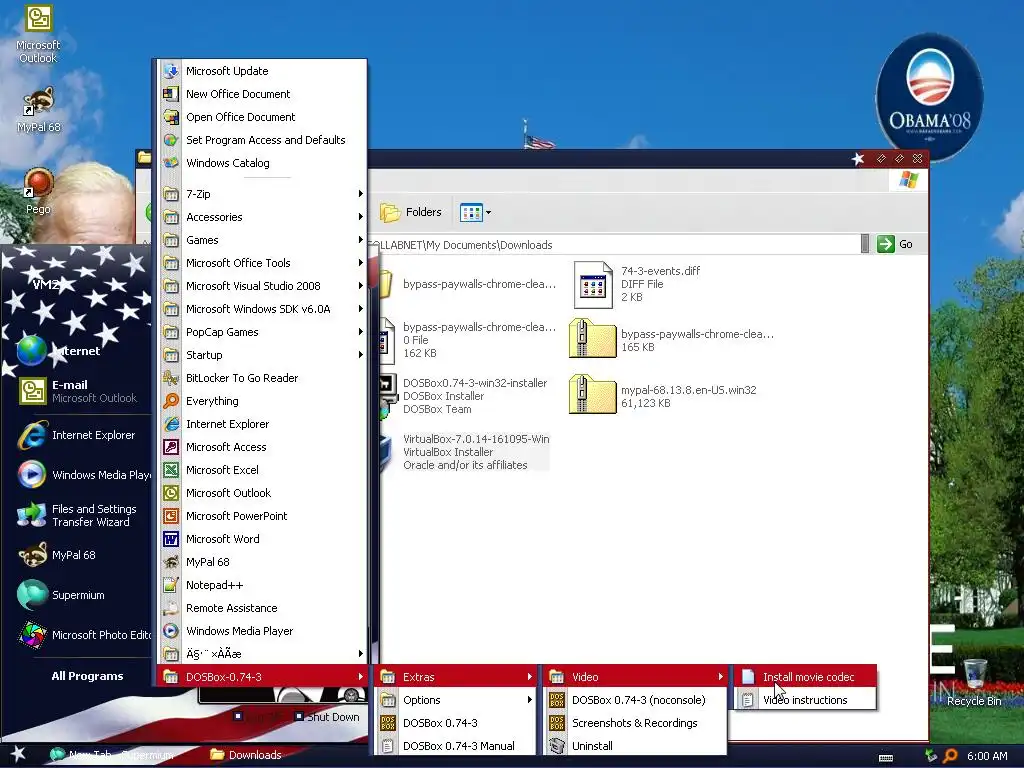Open Recycle Bin on the desktop
The width and height of the screenshot is (1024, 768).
pos(974,683)
